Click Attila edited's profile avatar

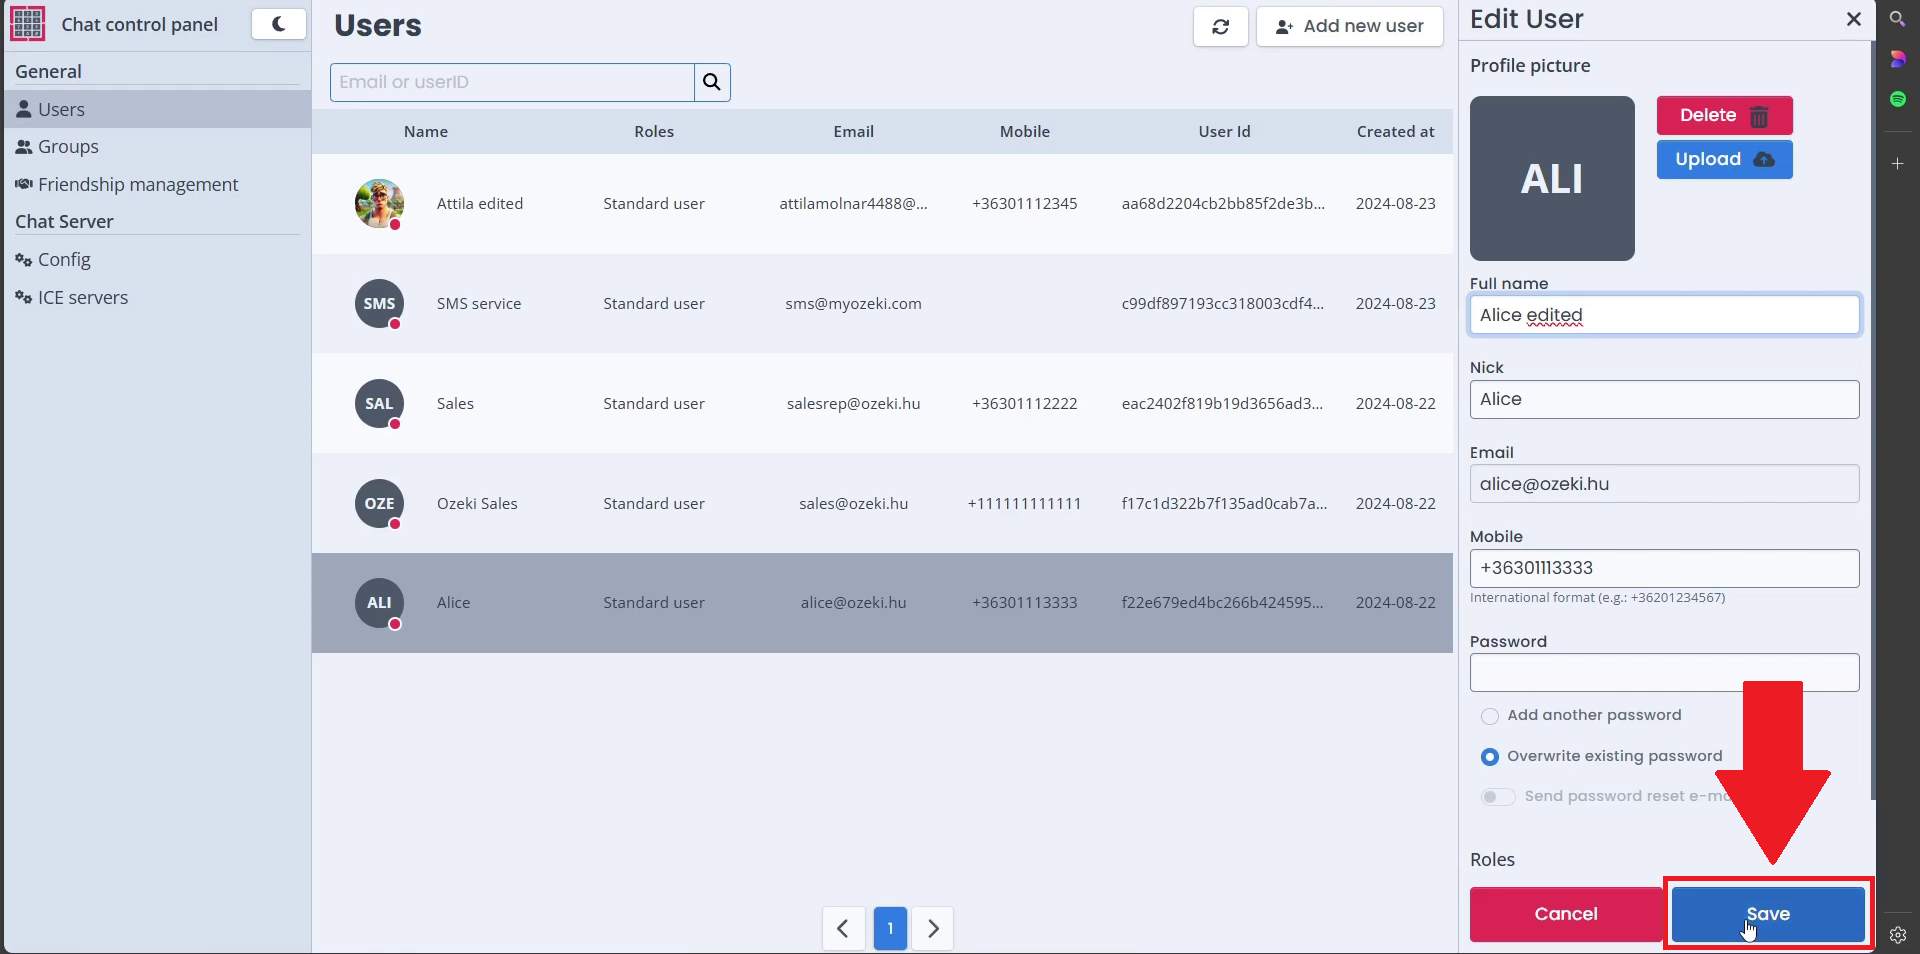click(379, 204)
